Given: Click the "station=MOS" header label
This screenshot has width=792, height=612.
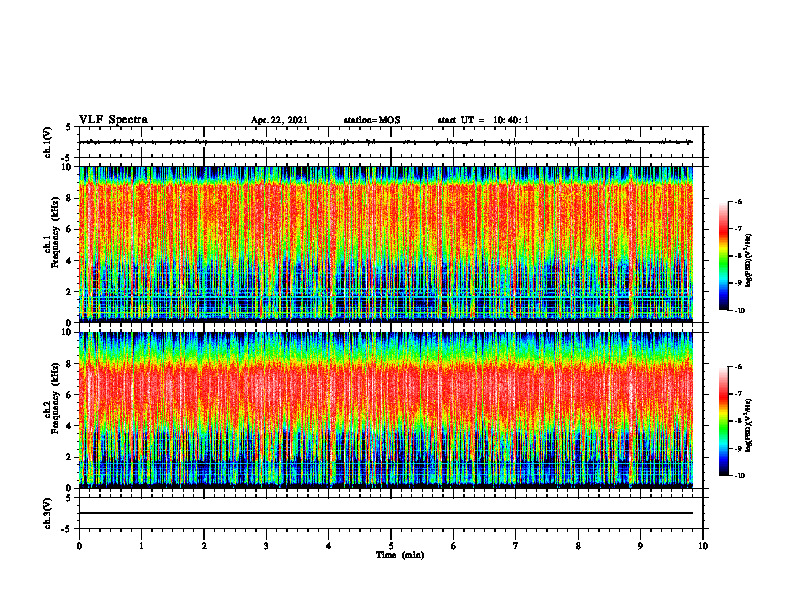Looking at the screenshot, I should pos(372,120).
